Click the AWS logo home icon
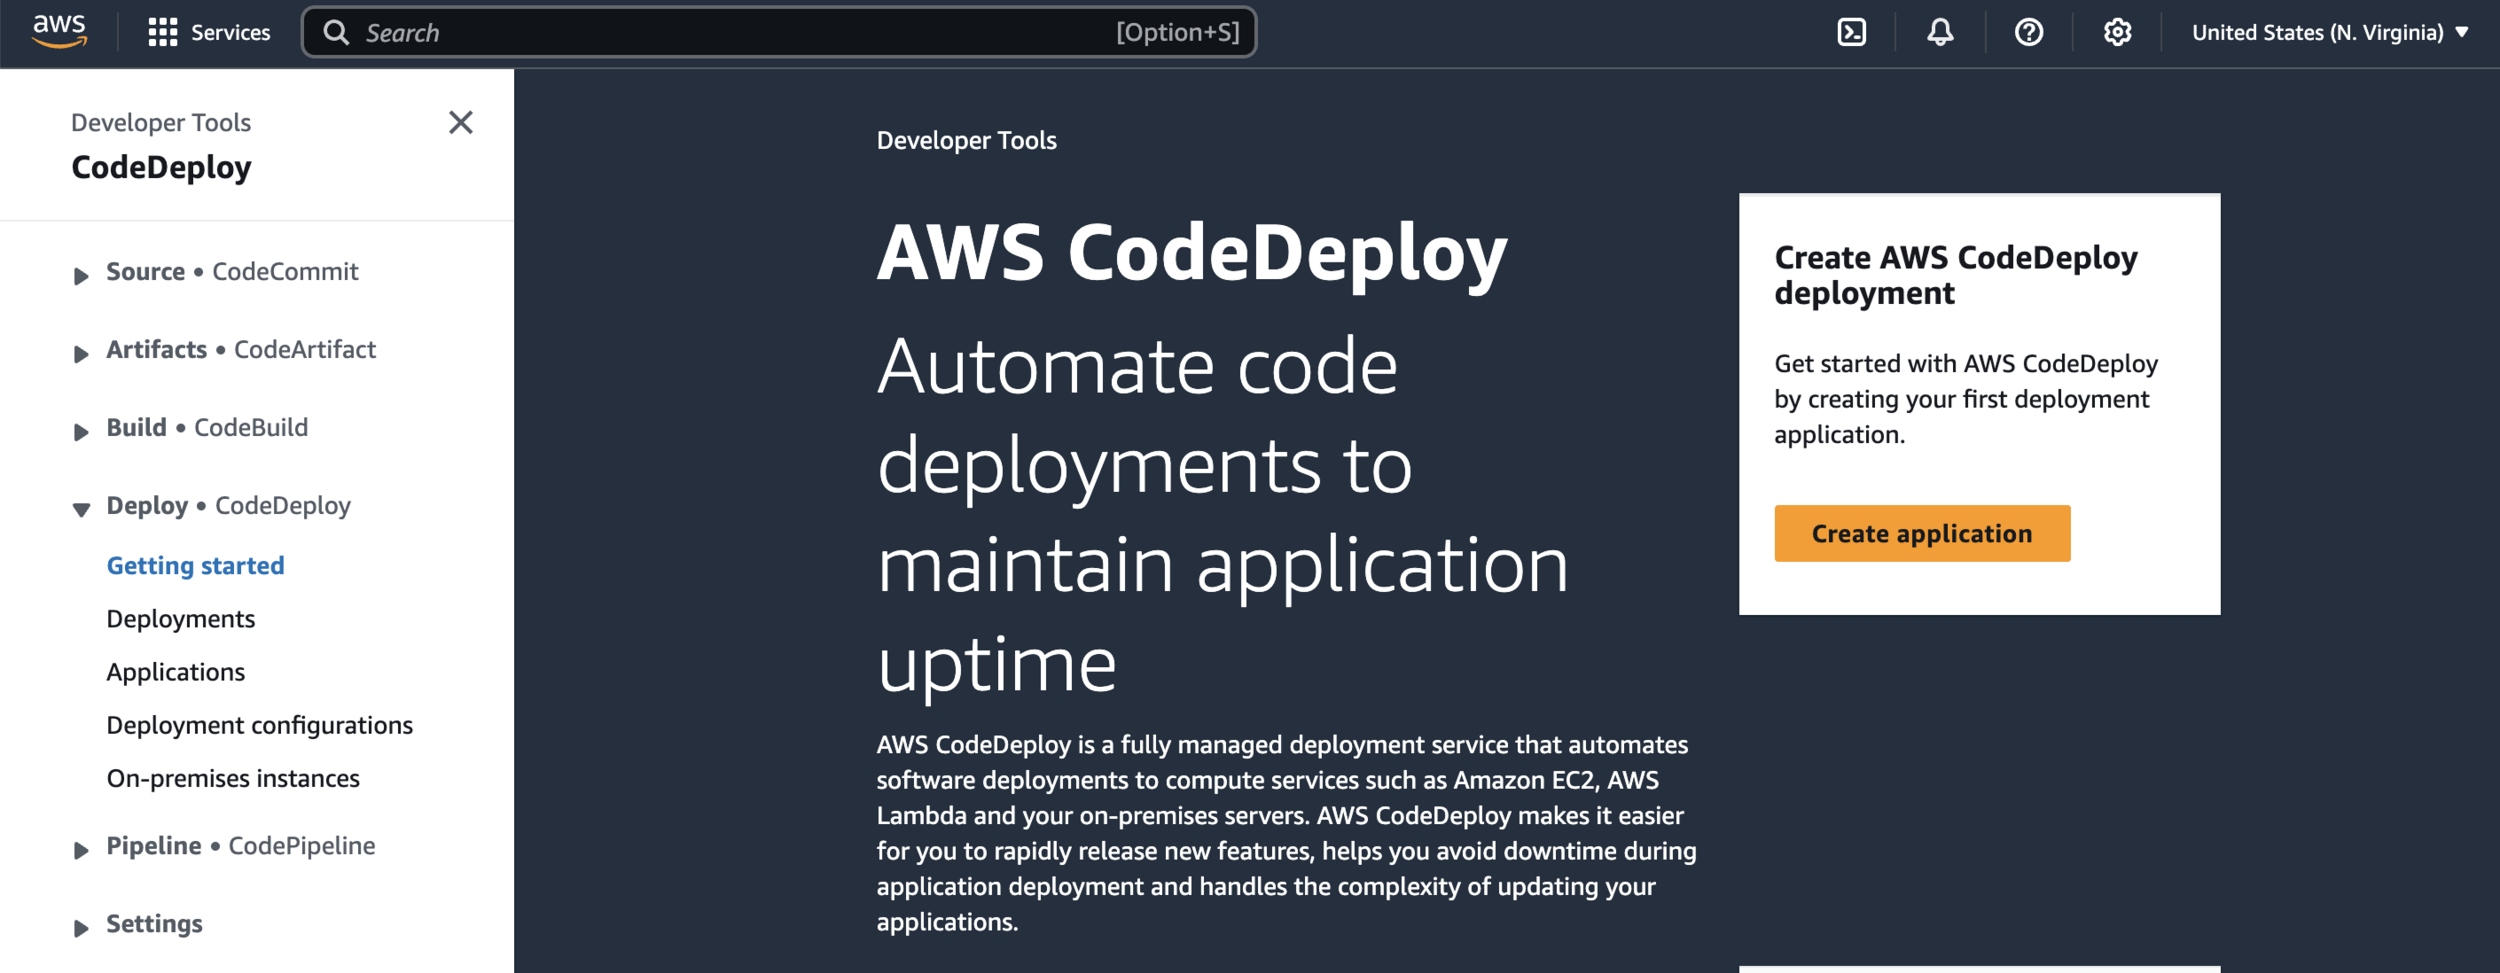Image resolution: width=2500 pixels, height=973 pixels. 59,31
